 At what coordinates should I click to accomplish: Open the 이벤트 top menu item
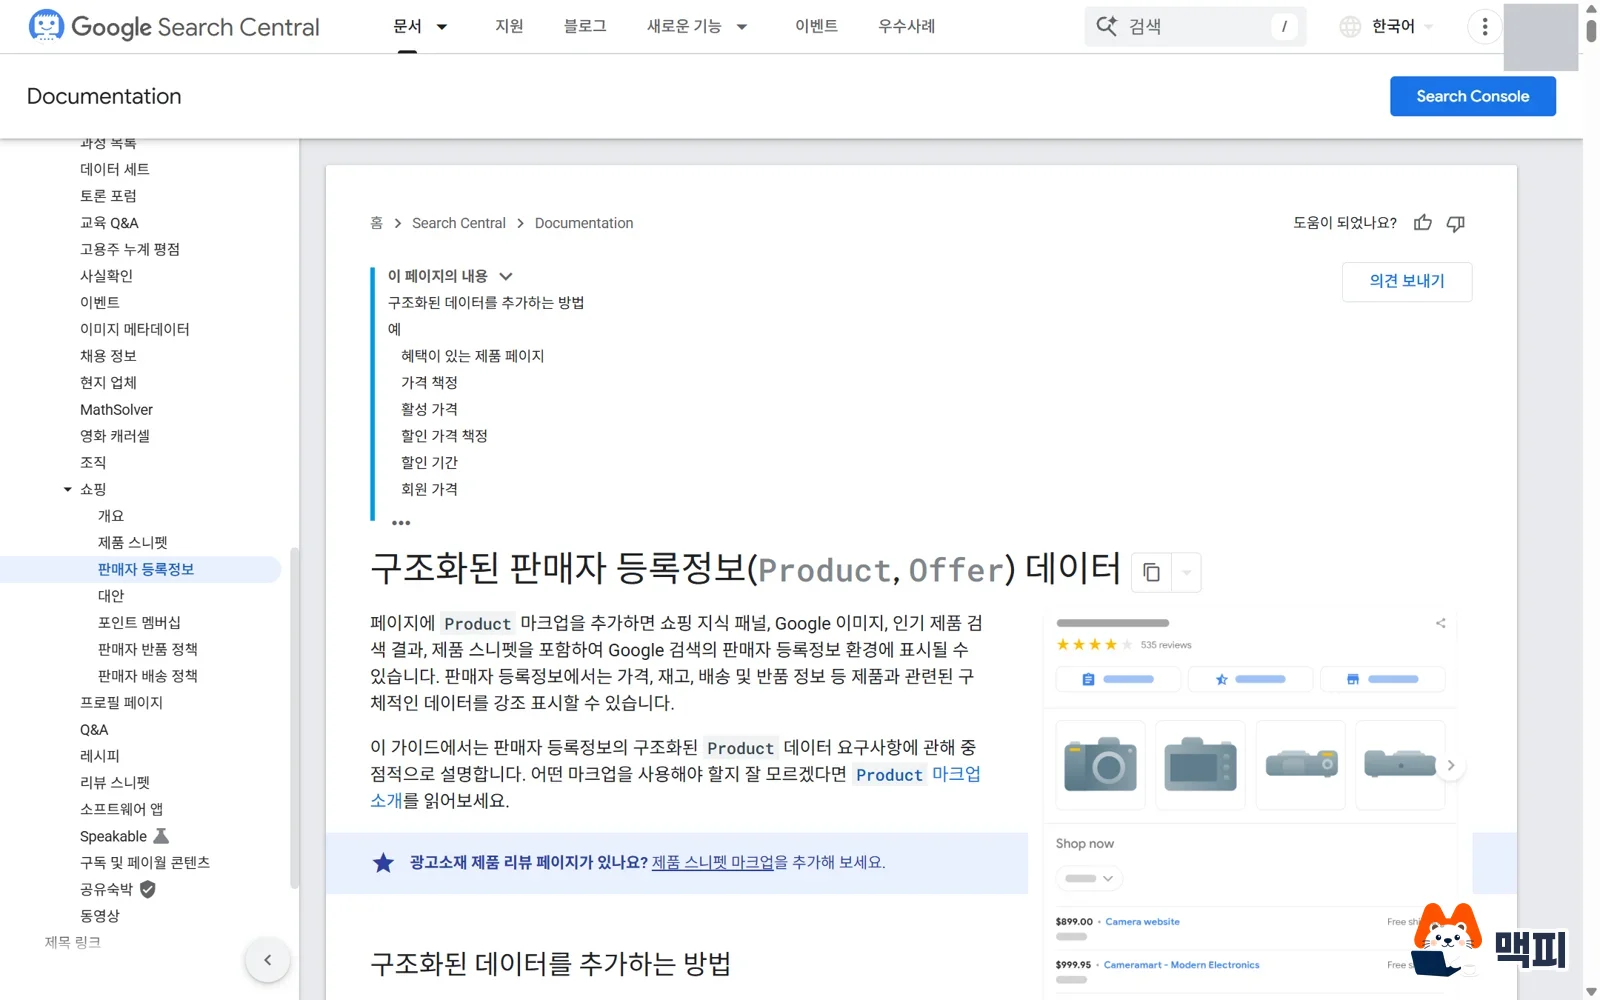coord(816,26)
